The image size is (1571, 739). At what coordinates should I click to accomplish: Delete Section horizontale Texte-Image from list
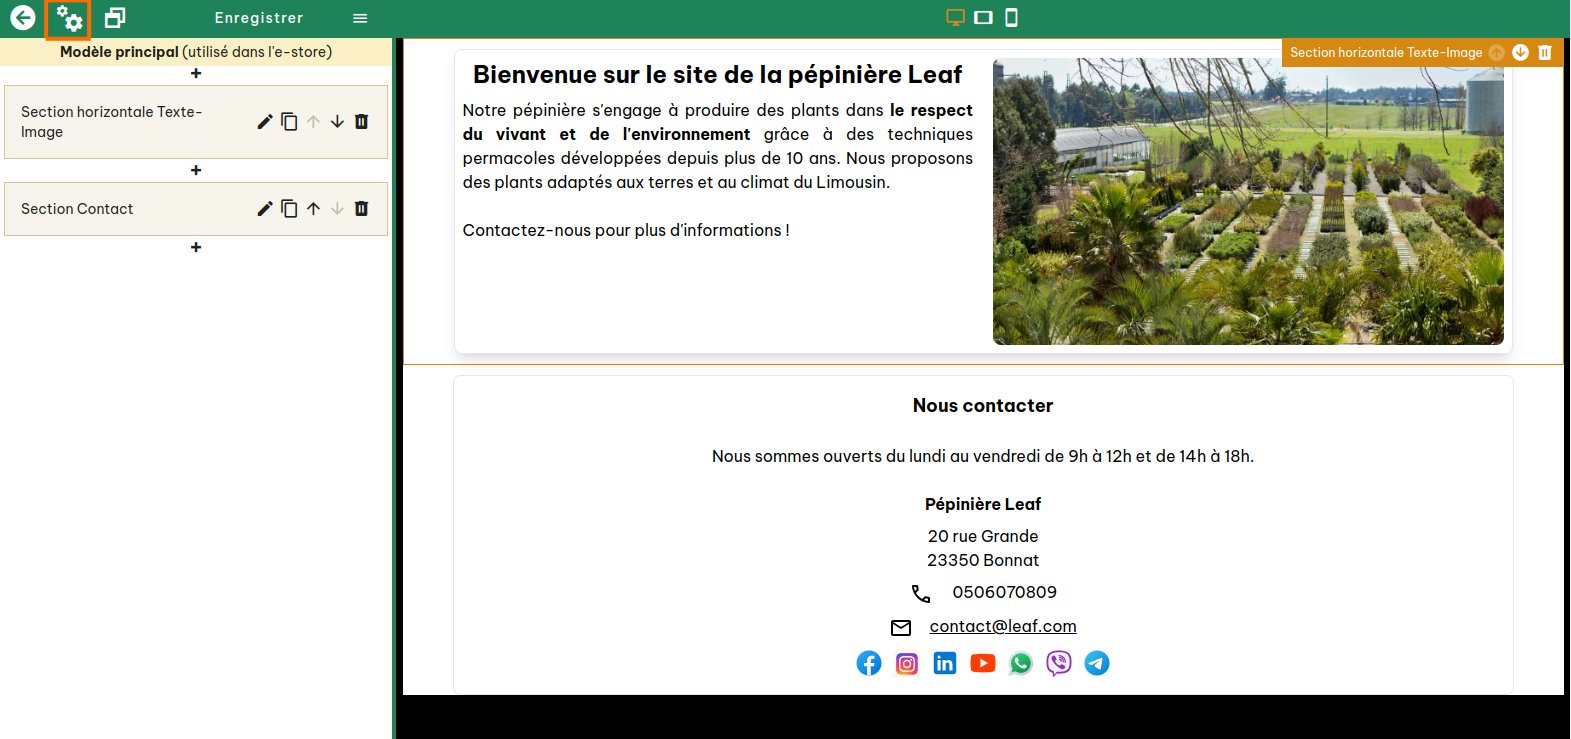click(362, 122)
